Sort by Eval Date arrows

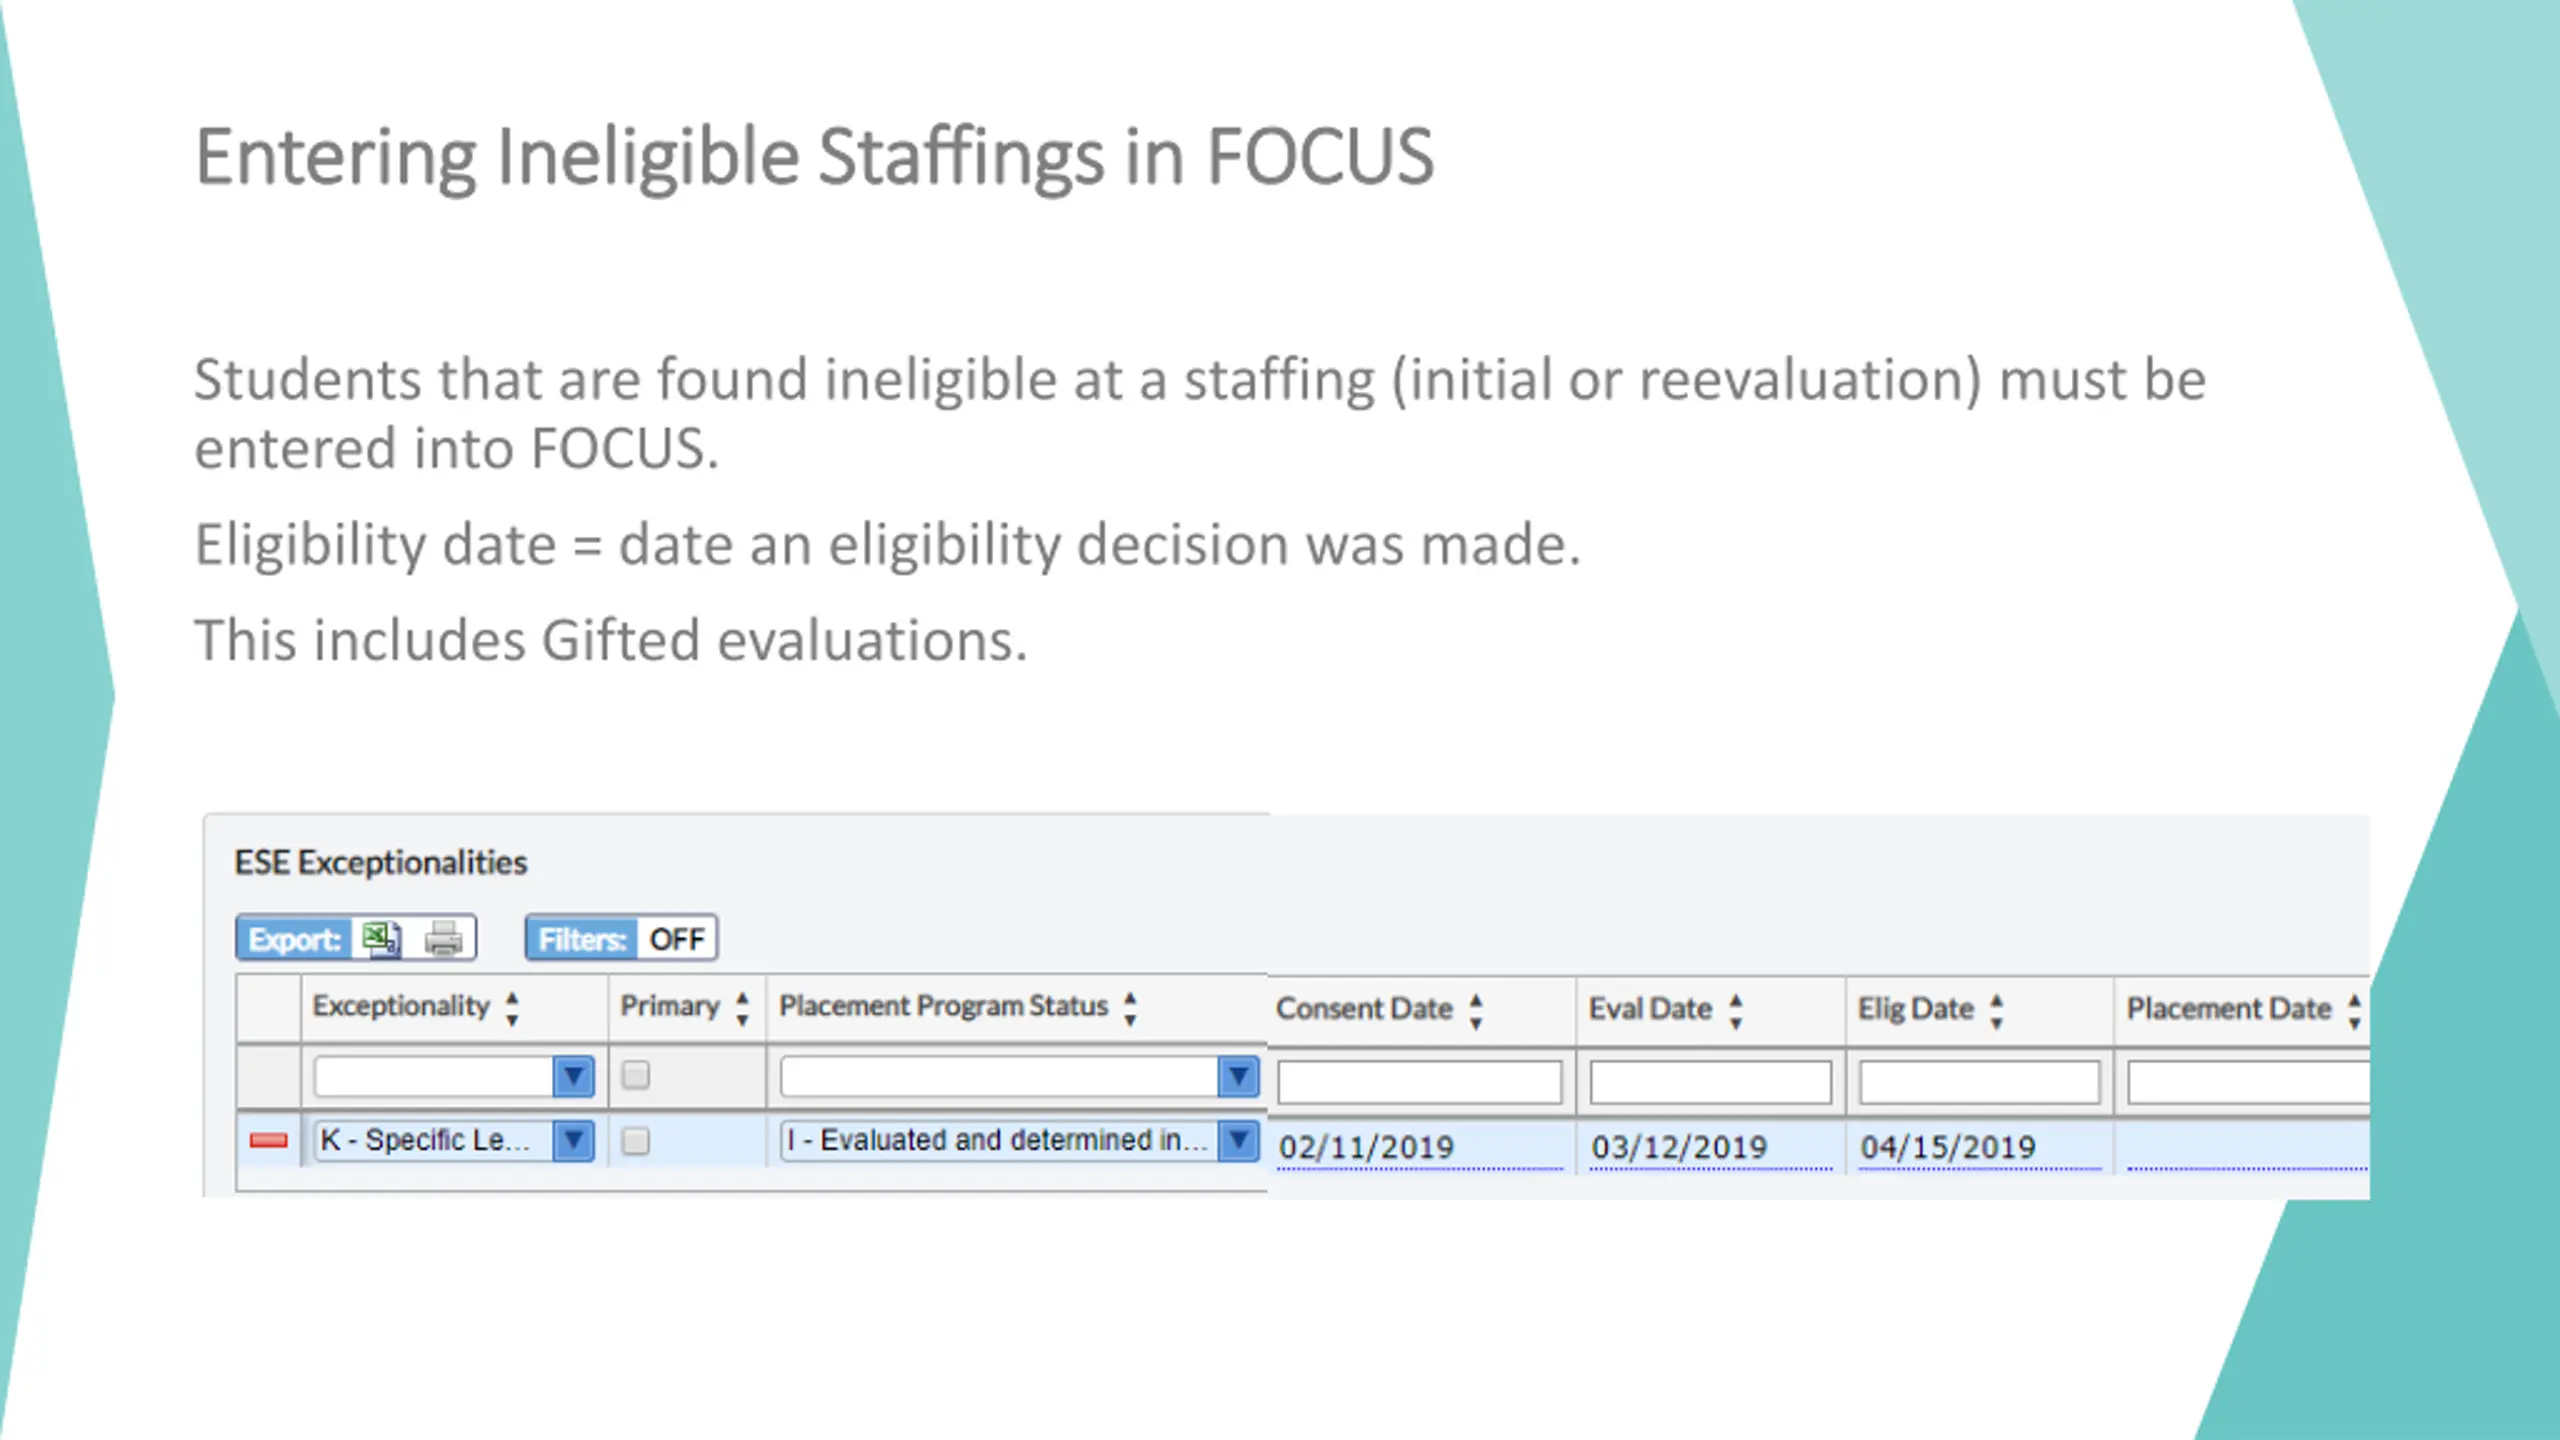(1736, 1010)
